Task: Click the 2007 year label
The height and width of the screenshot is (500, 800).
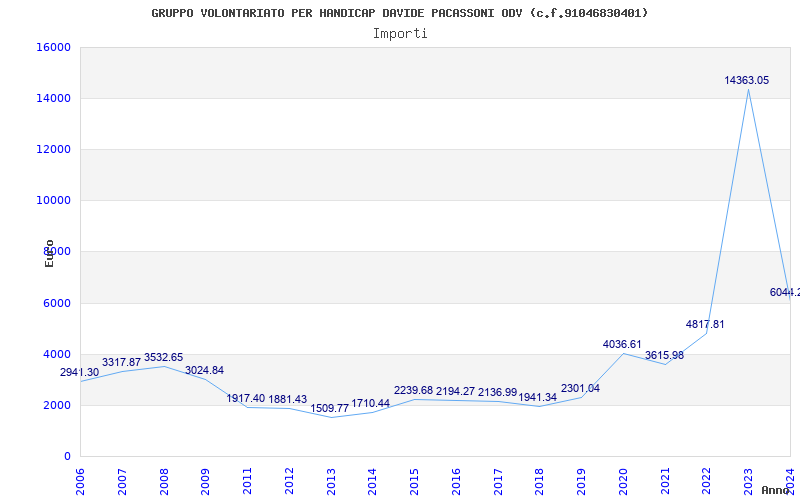Action: pyautogui.click(x=122, y=481)
